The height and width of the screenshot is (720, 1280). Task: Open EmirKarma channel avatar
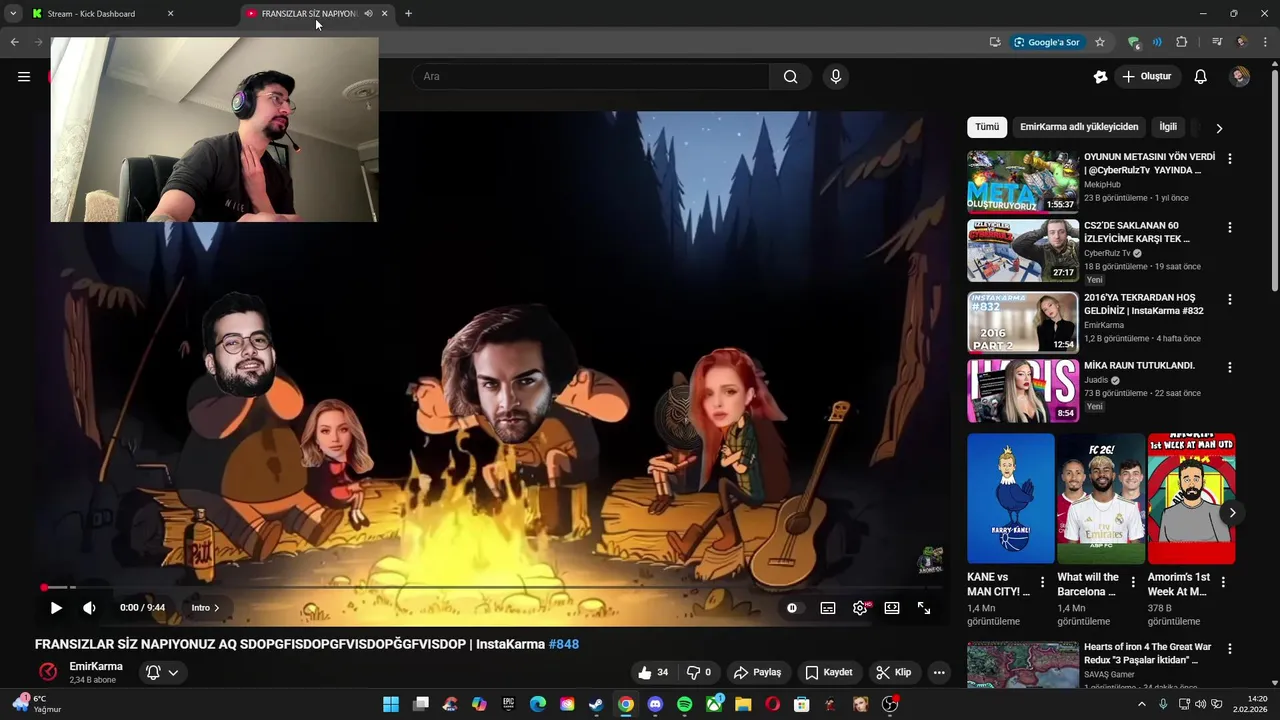pos(48,672)
